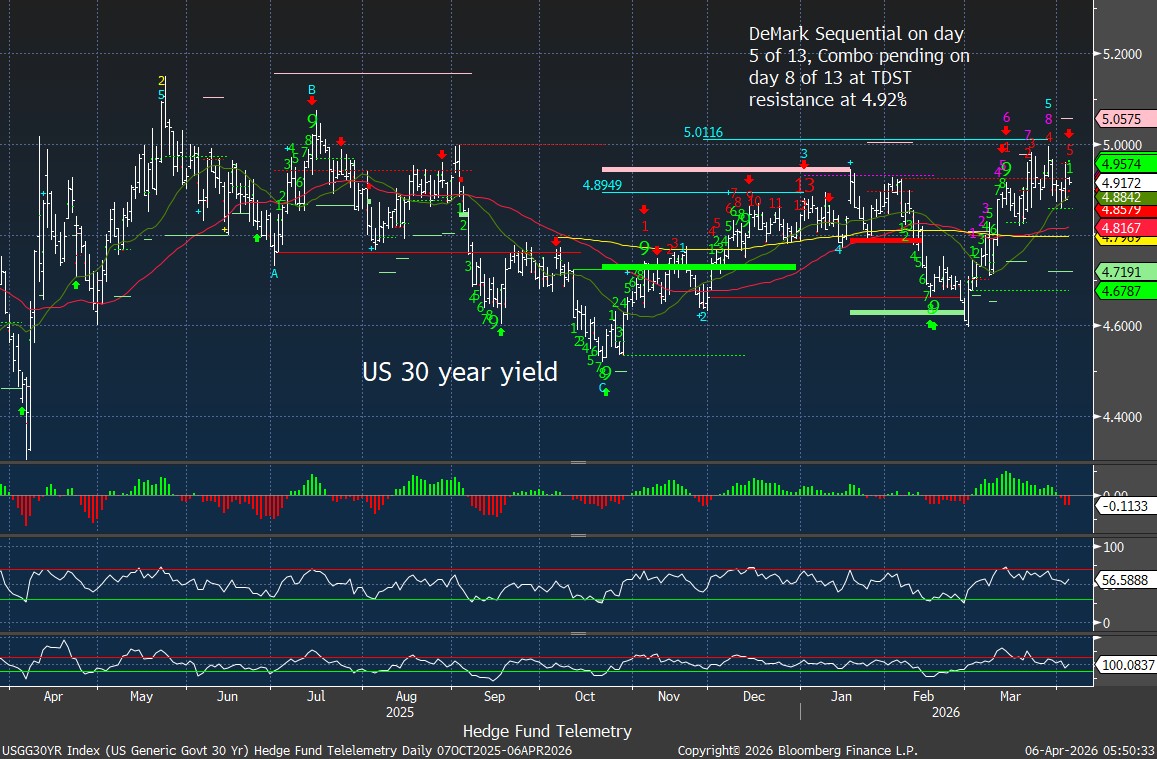1157x759 pixels.
Task: Click the large red 13 countdown marker
Action: 804,185
